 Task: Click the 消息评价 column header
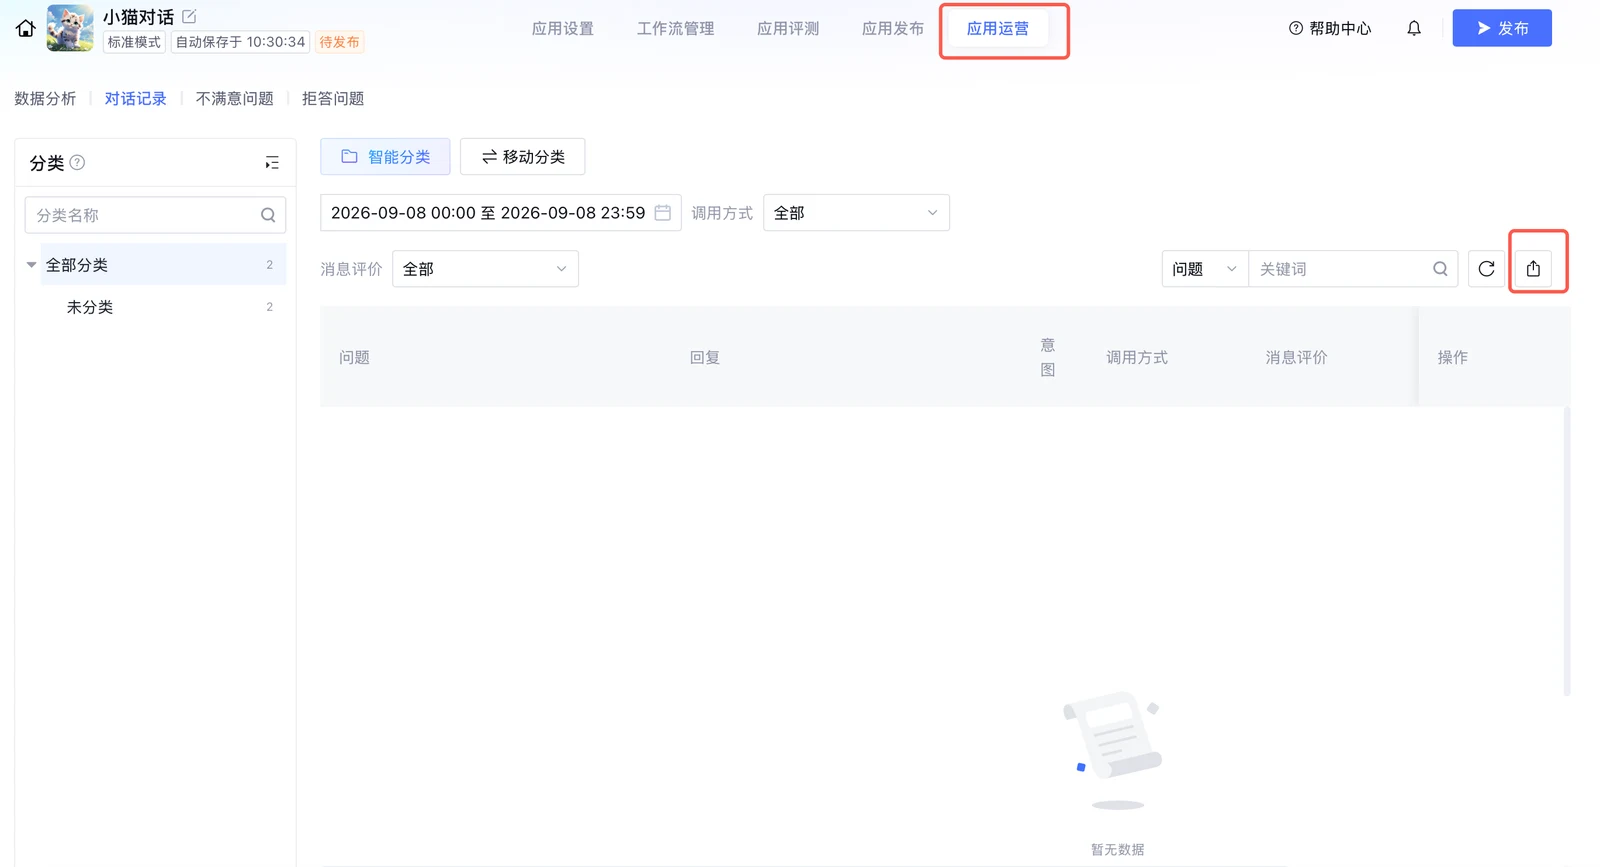[x=1296, y=357]
